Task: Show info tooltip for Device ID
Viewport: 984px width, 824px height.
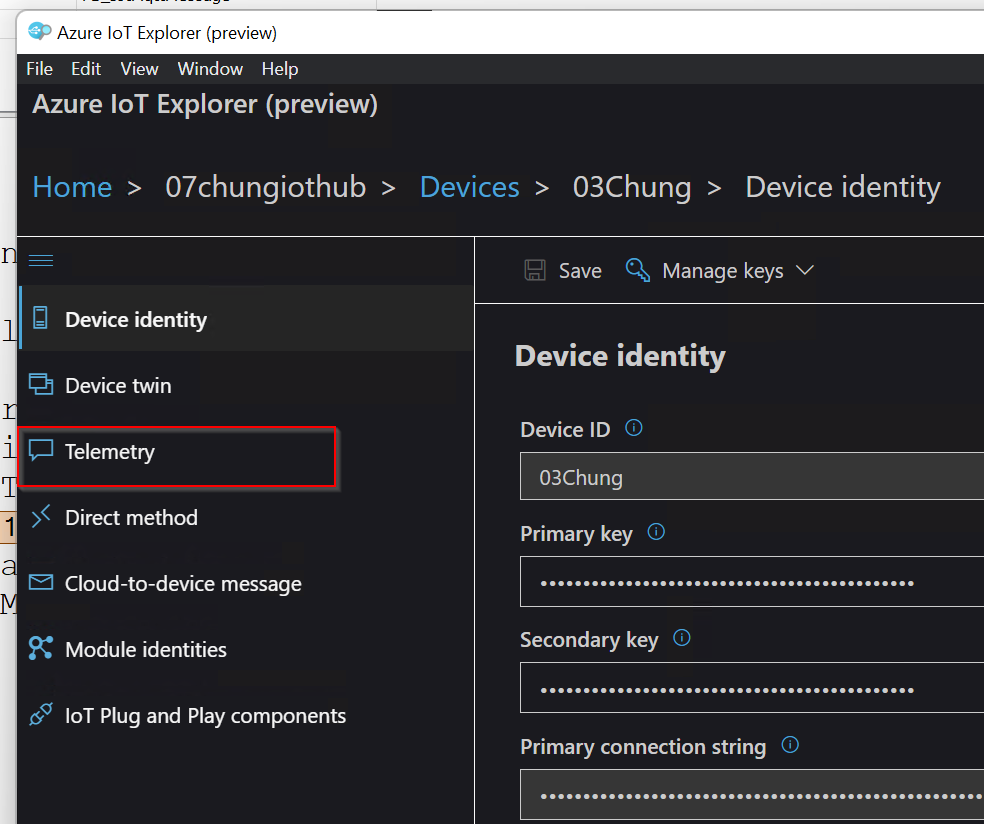Action: (634, 428)
